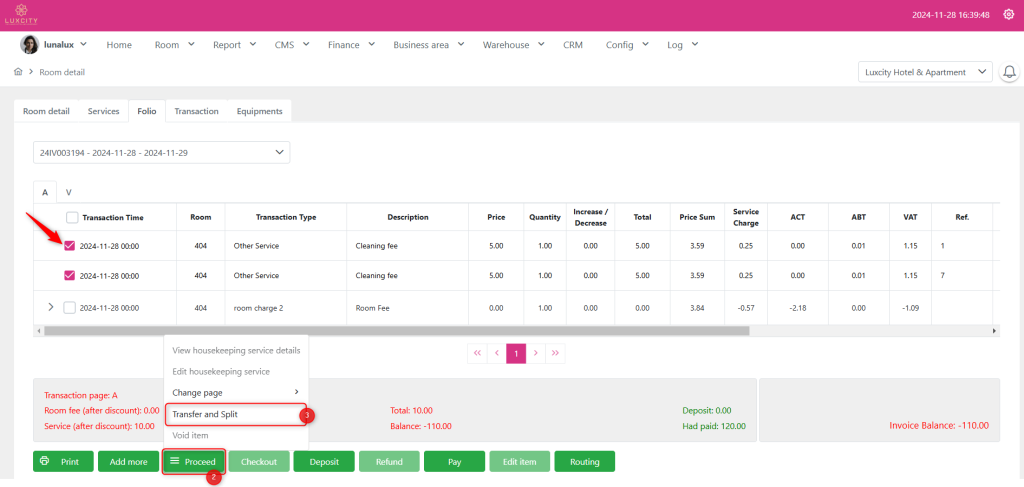Click the next page arrow
This screenshot has height=487, width=1024.
[x=536, y=353]
